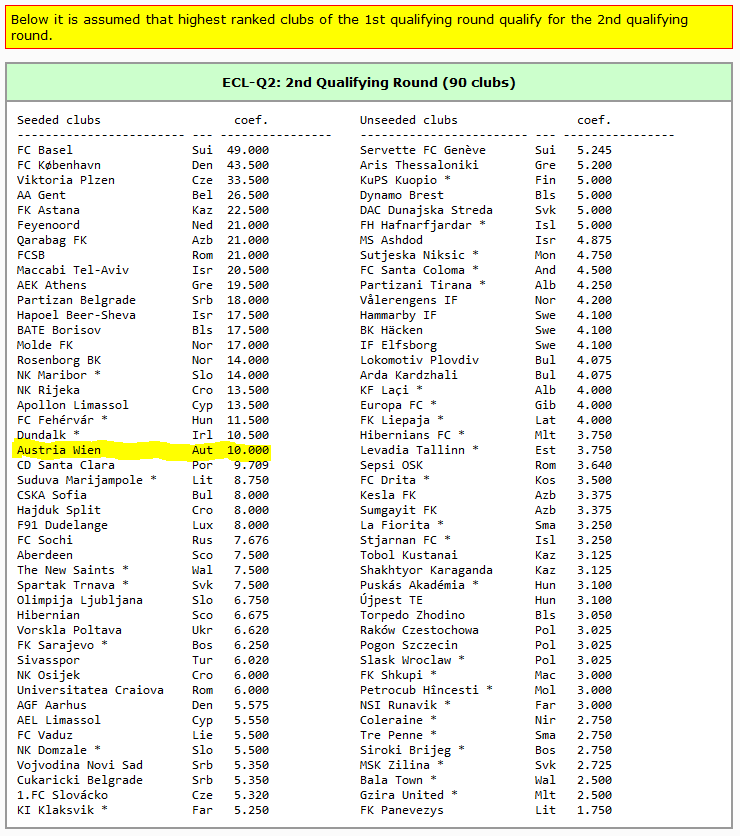Click 'BATE Borisov' club name
The image size is (740, 836).
59,330
